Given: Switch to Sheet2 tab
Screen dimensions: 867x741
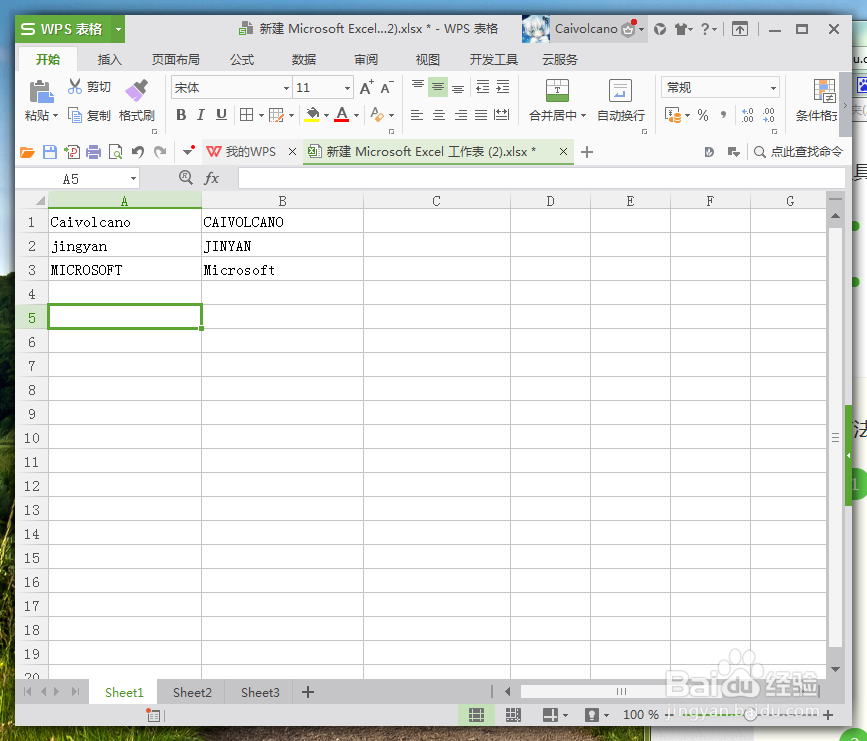Looking at the screenshot, I should click(192, 692).
